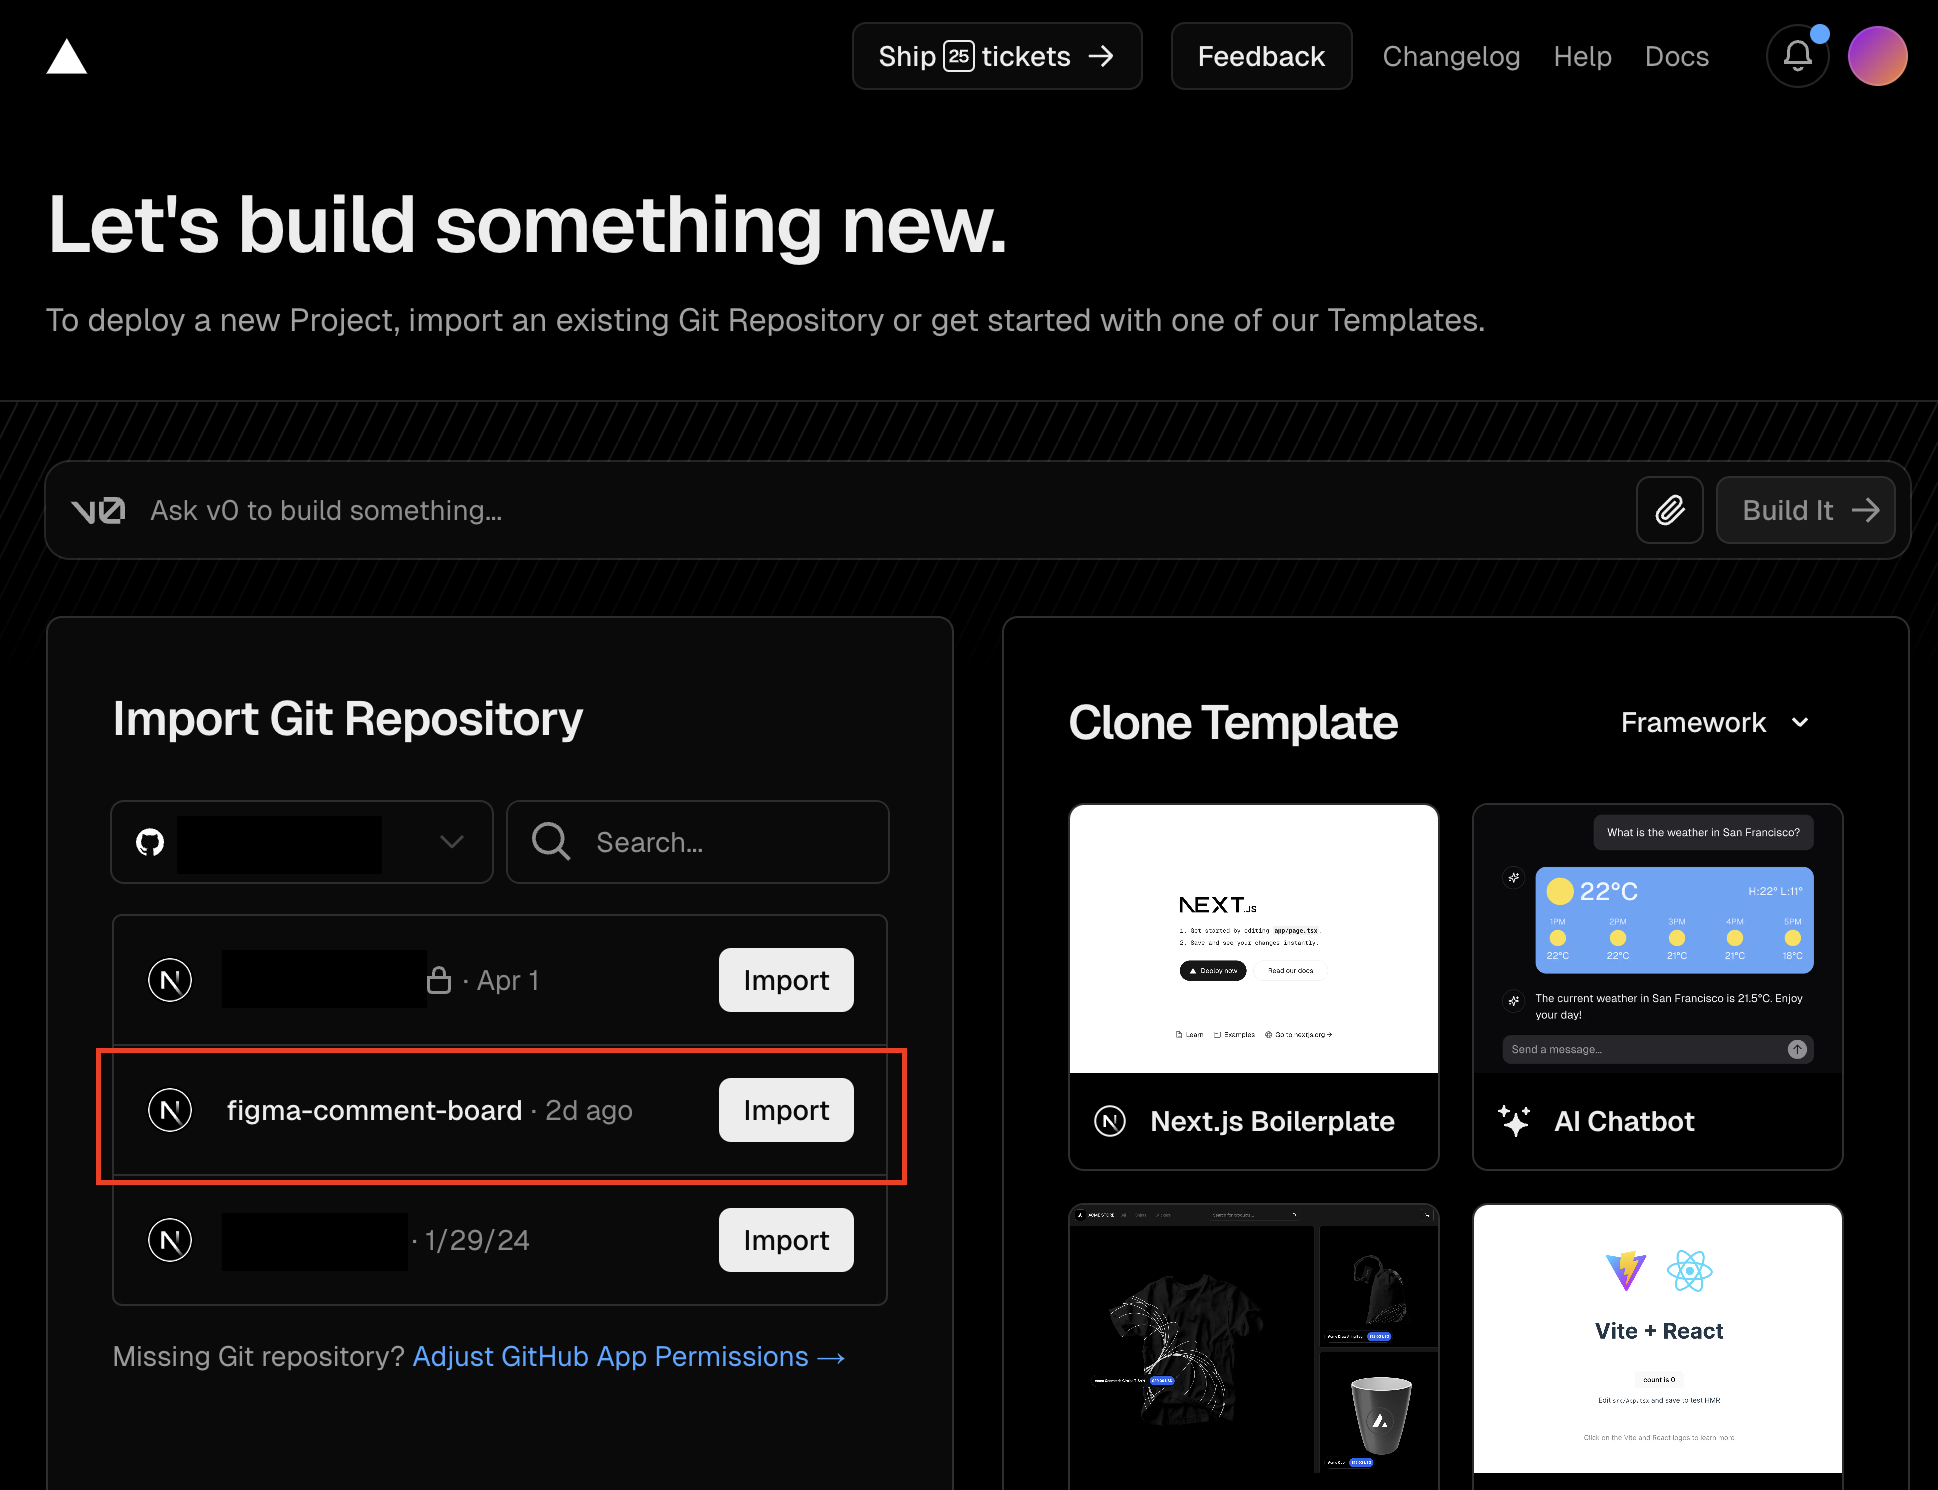The width and height of the screenshot is (1938, 1490).
Task: Go to the Docs link
Action: [1676, 56]
